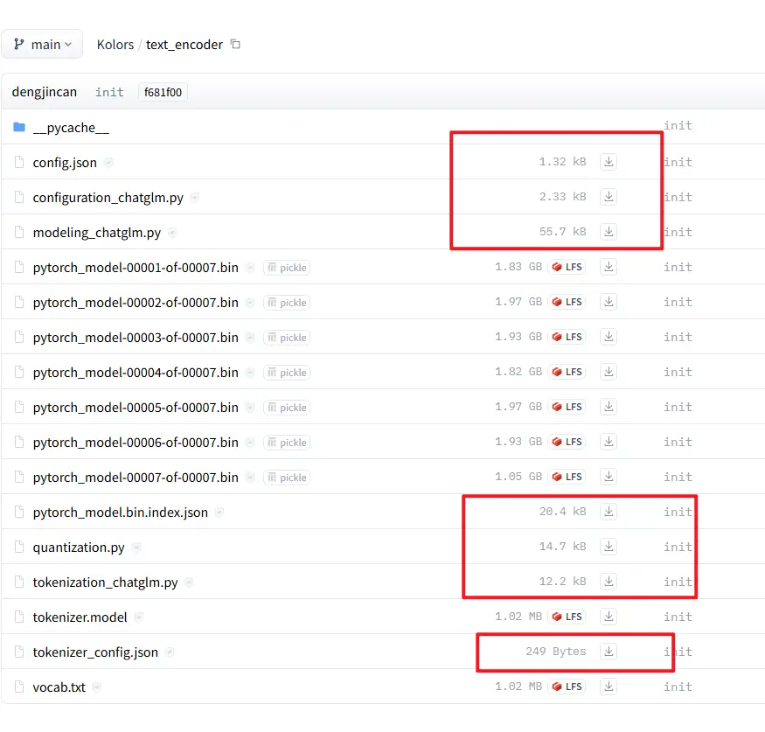Open the tokenization_chatglm.py file
765x732 pixels.
[105, 582]
